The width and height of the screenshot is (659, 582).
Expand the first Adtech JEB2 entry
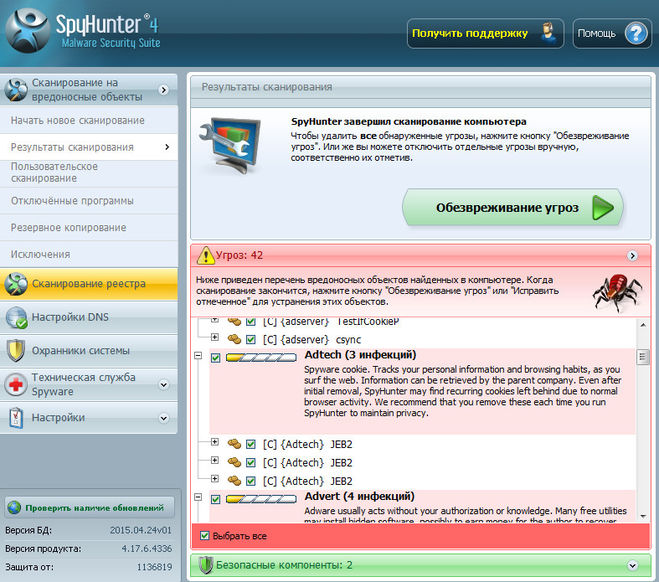tap(215, 442)
